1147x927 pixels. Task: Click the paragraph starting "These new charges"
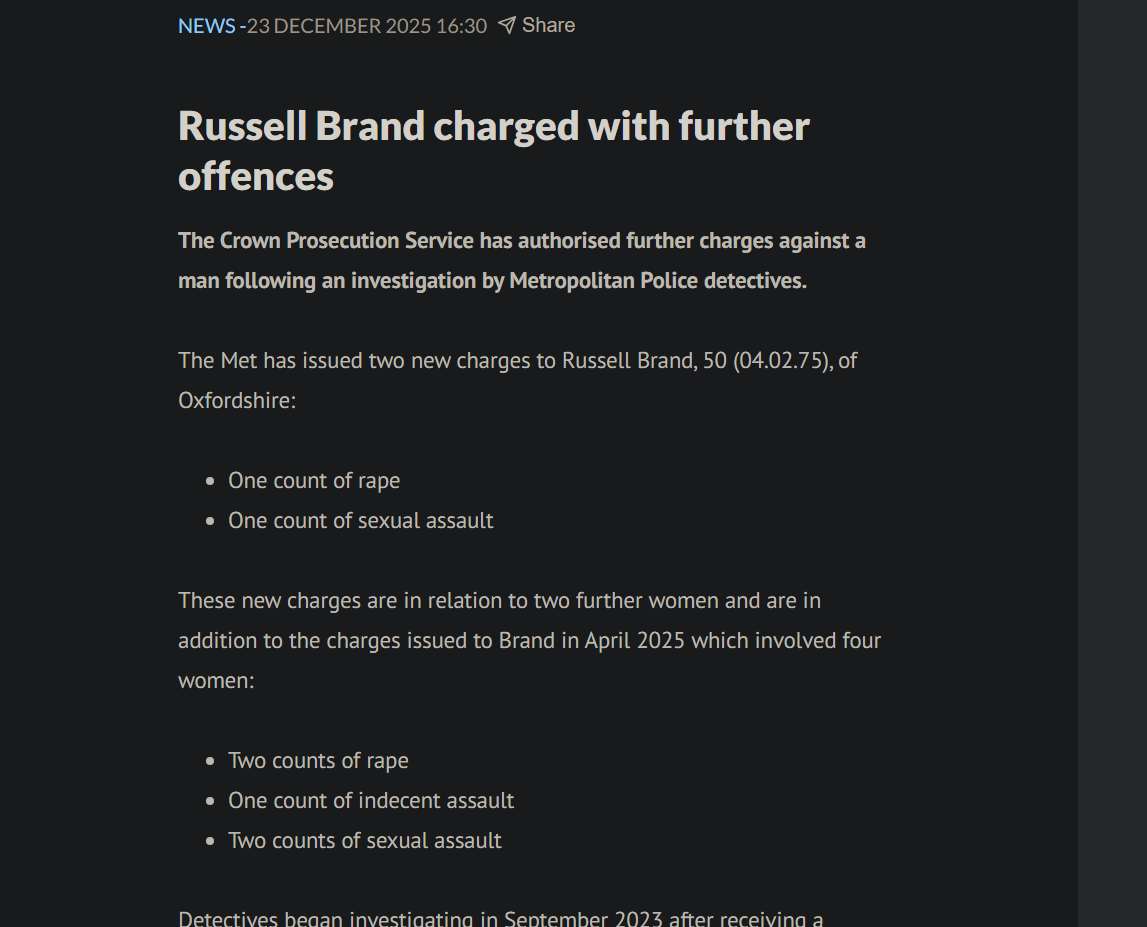tap(499, 601)
